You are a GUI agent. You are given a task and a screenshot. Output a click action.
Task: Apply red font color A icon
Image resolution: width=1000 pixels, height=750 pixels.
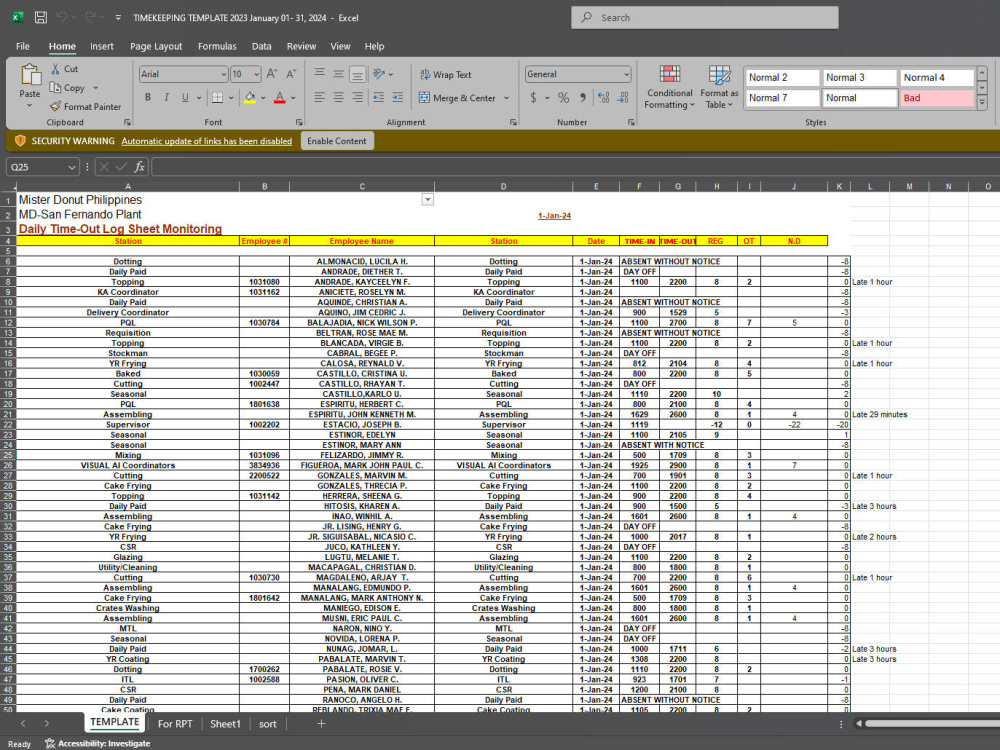tap(279, 98)
